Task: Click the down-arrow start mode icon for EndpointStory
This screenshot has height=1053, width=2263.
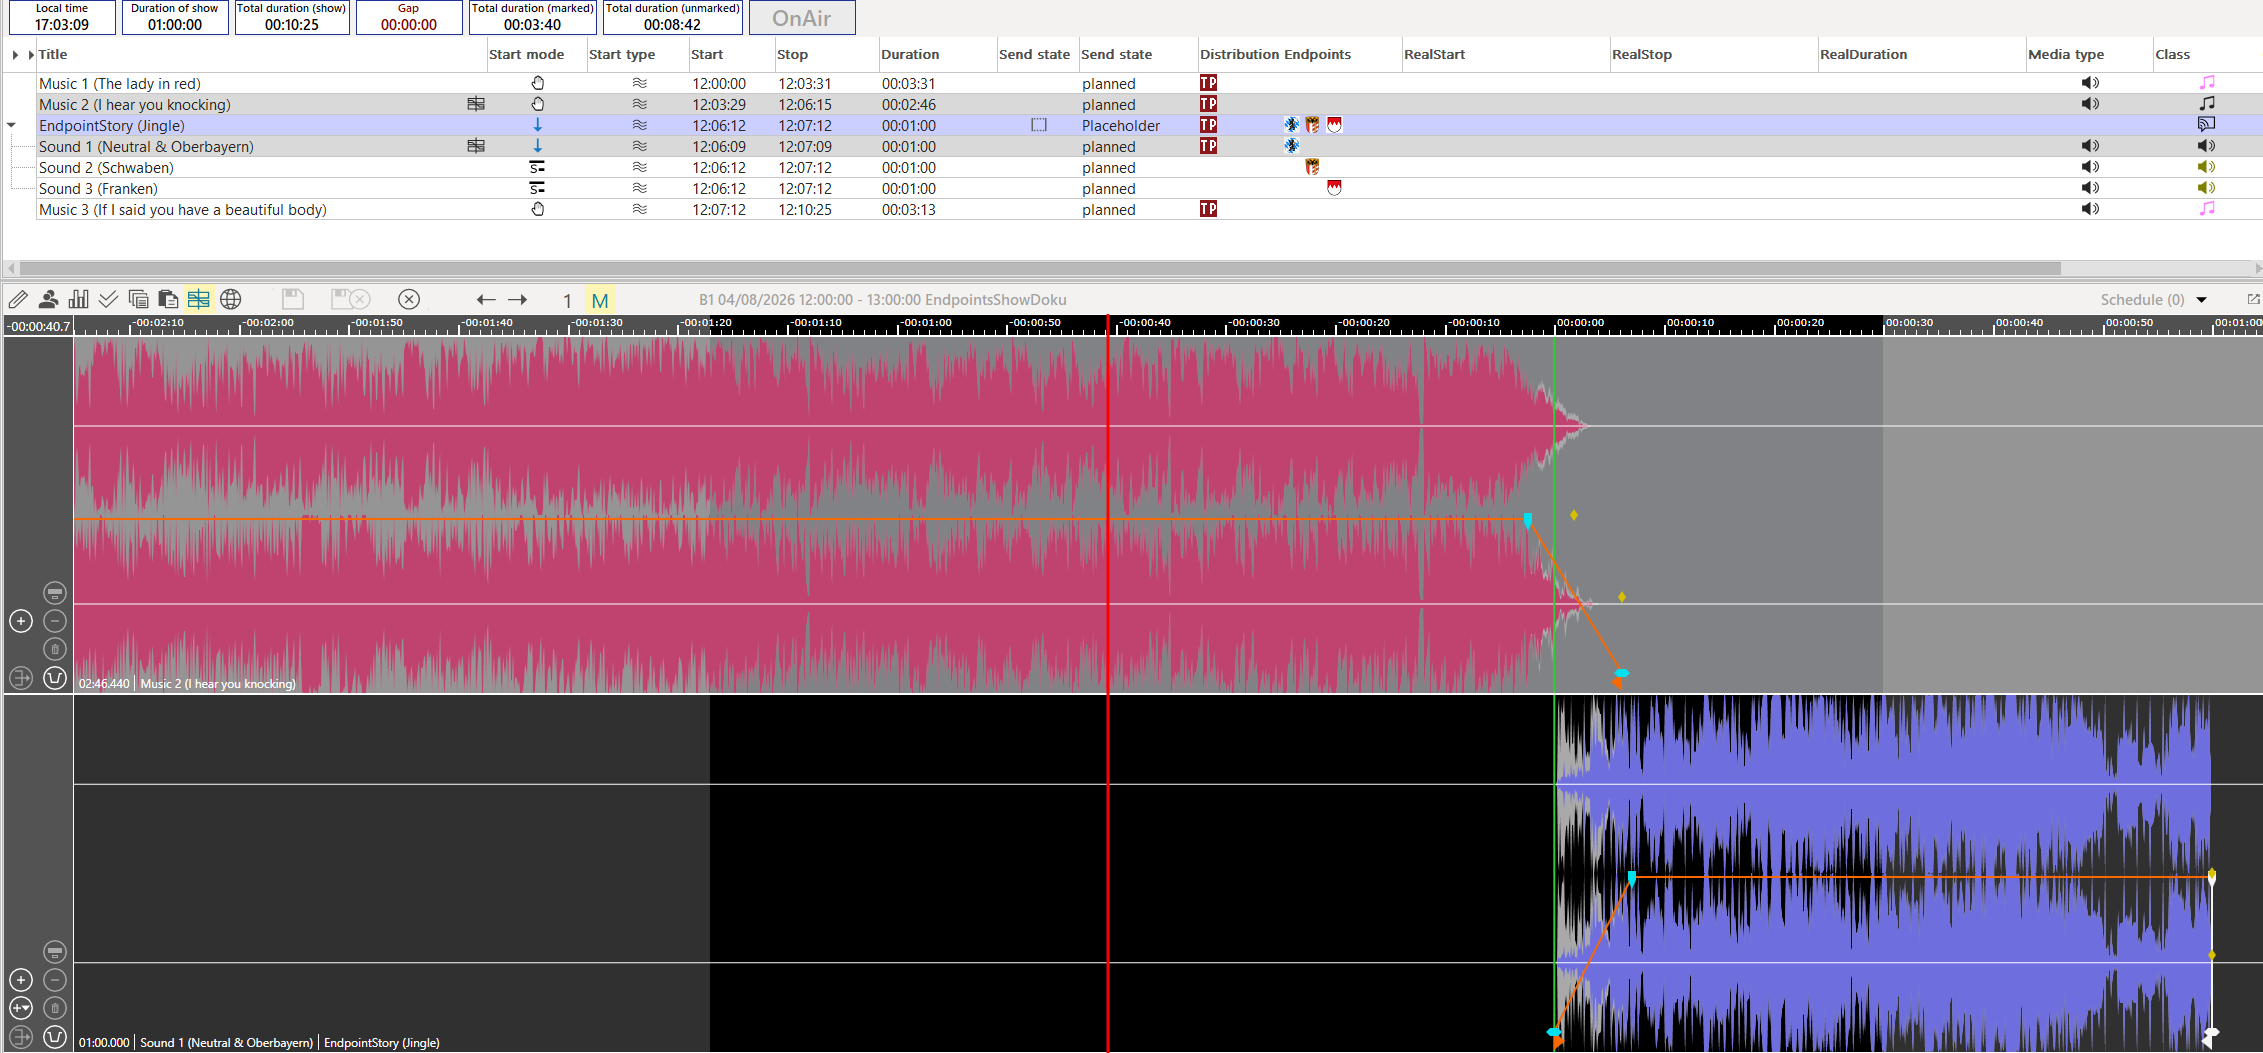Action: [537, 125]
